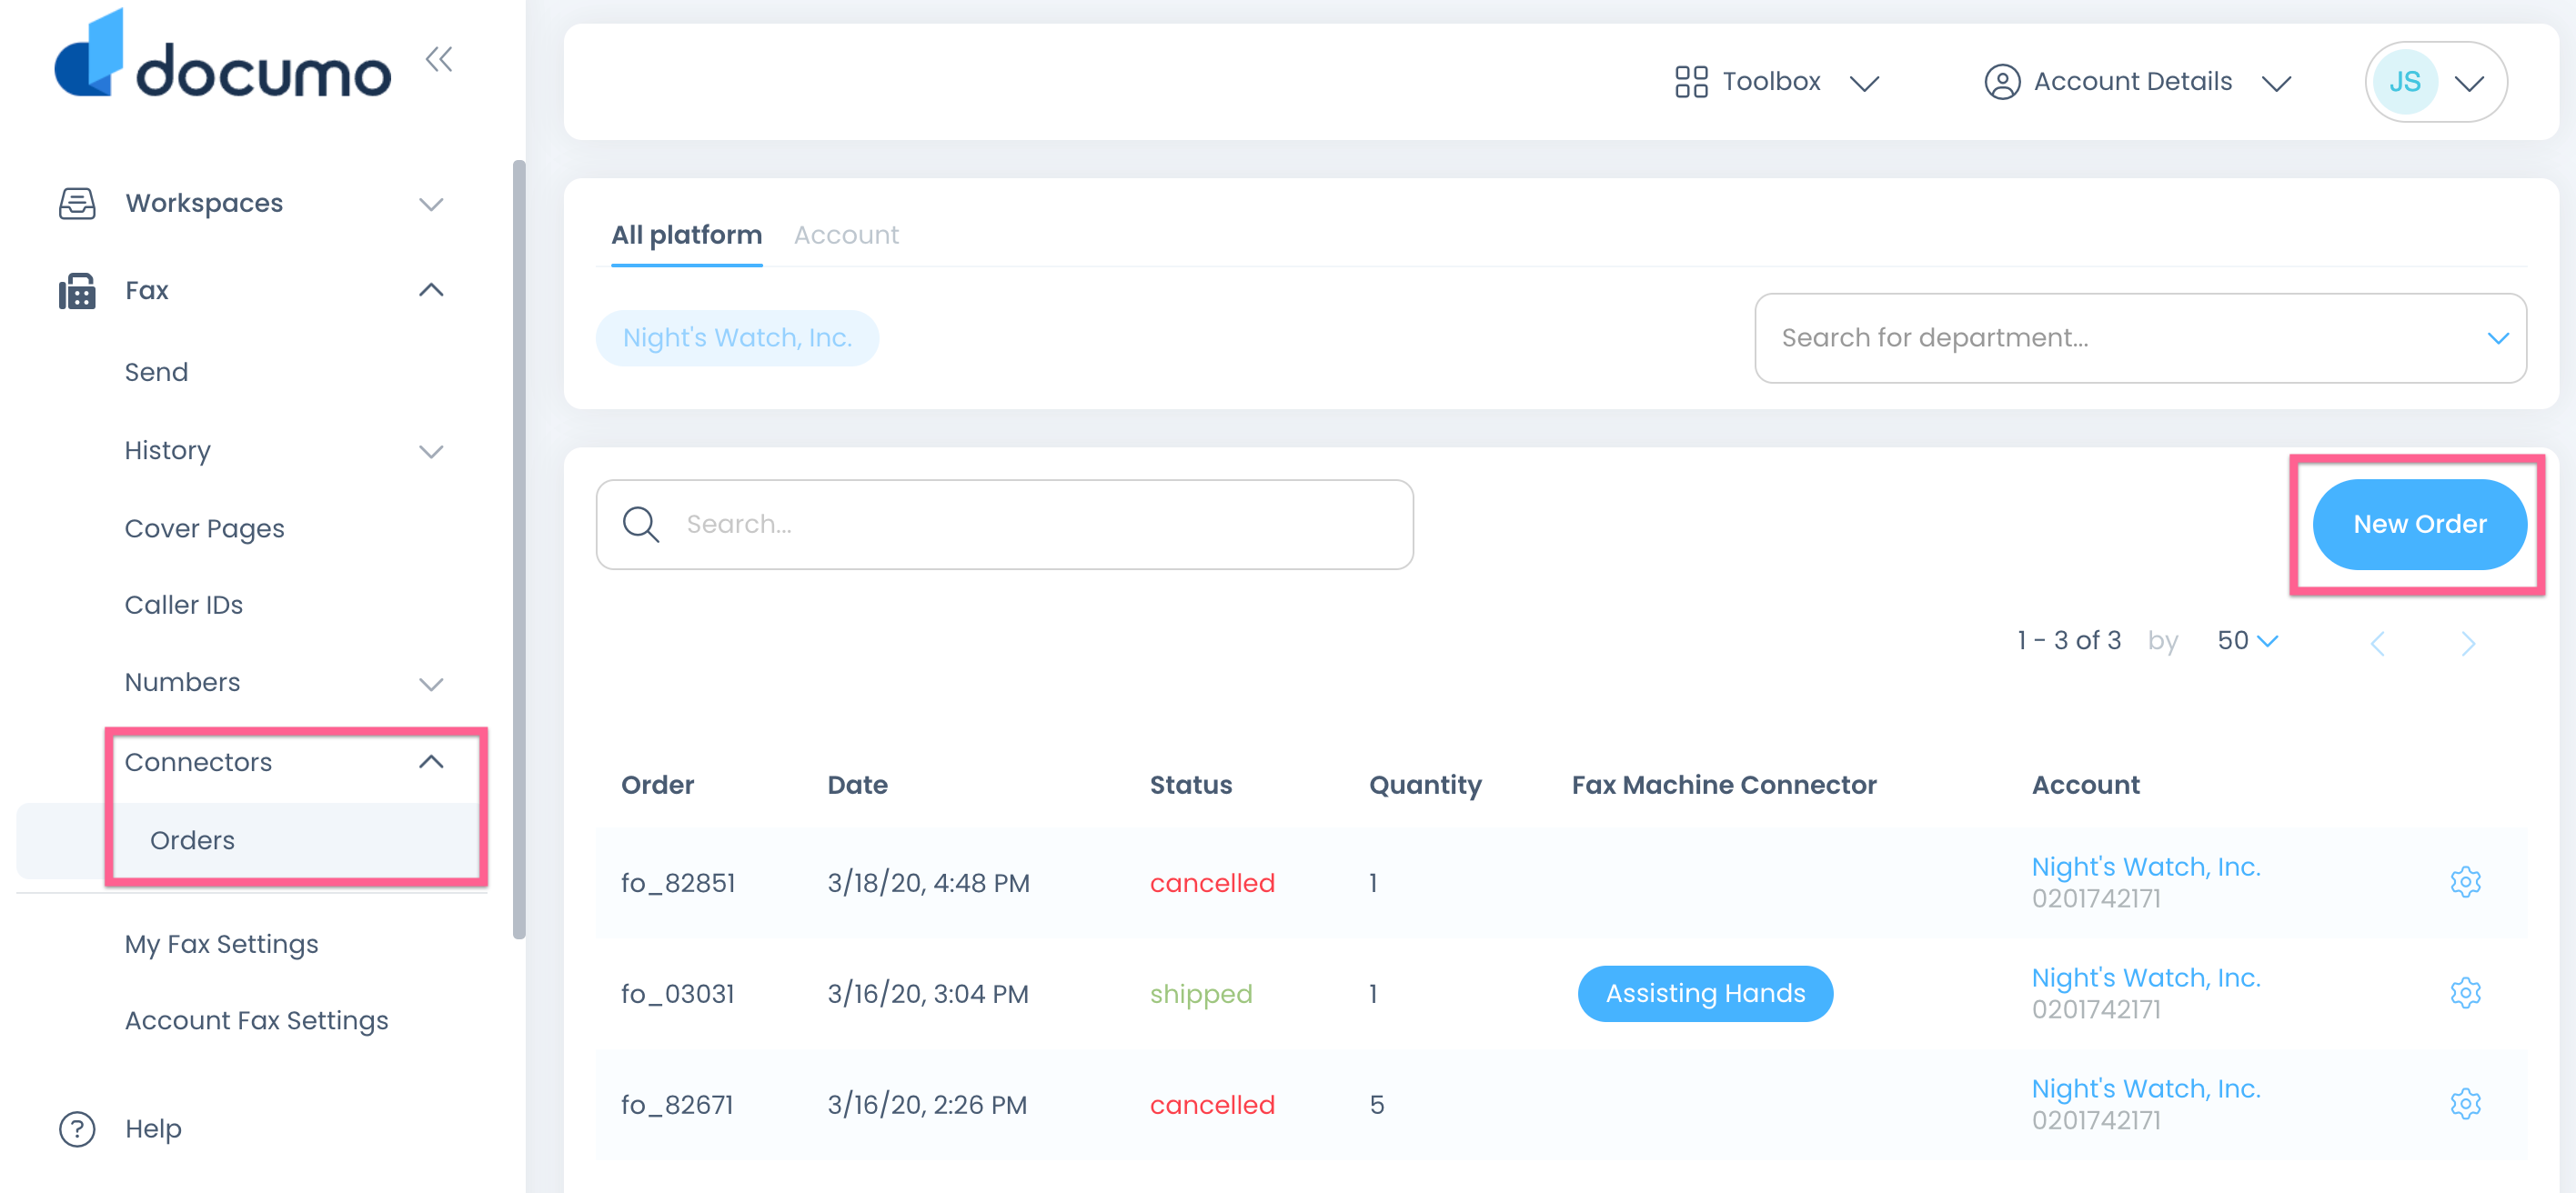Expand the Workspaces menu
This screenshot has height=1193, width=2576.
(x=430, y=204)
